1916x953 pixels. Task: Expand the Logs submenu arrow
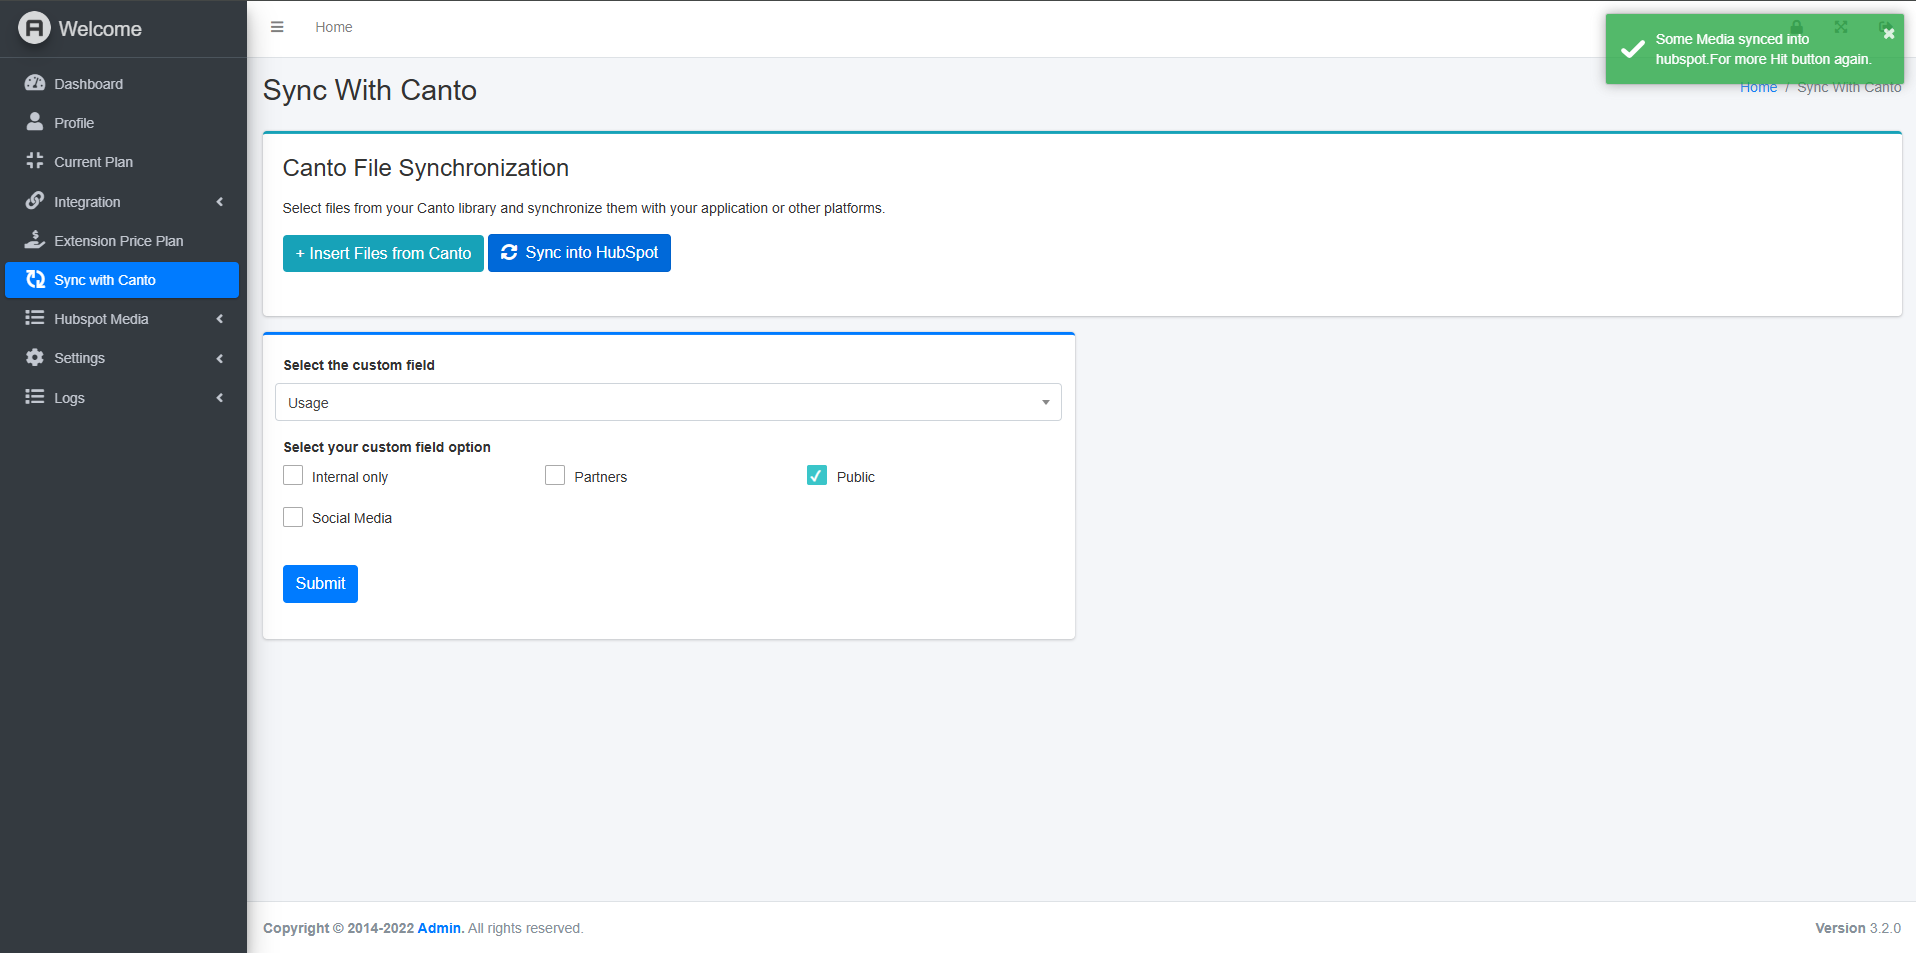pyautogui.click(x=220, y=398)
